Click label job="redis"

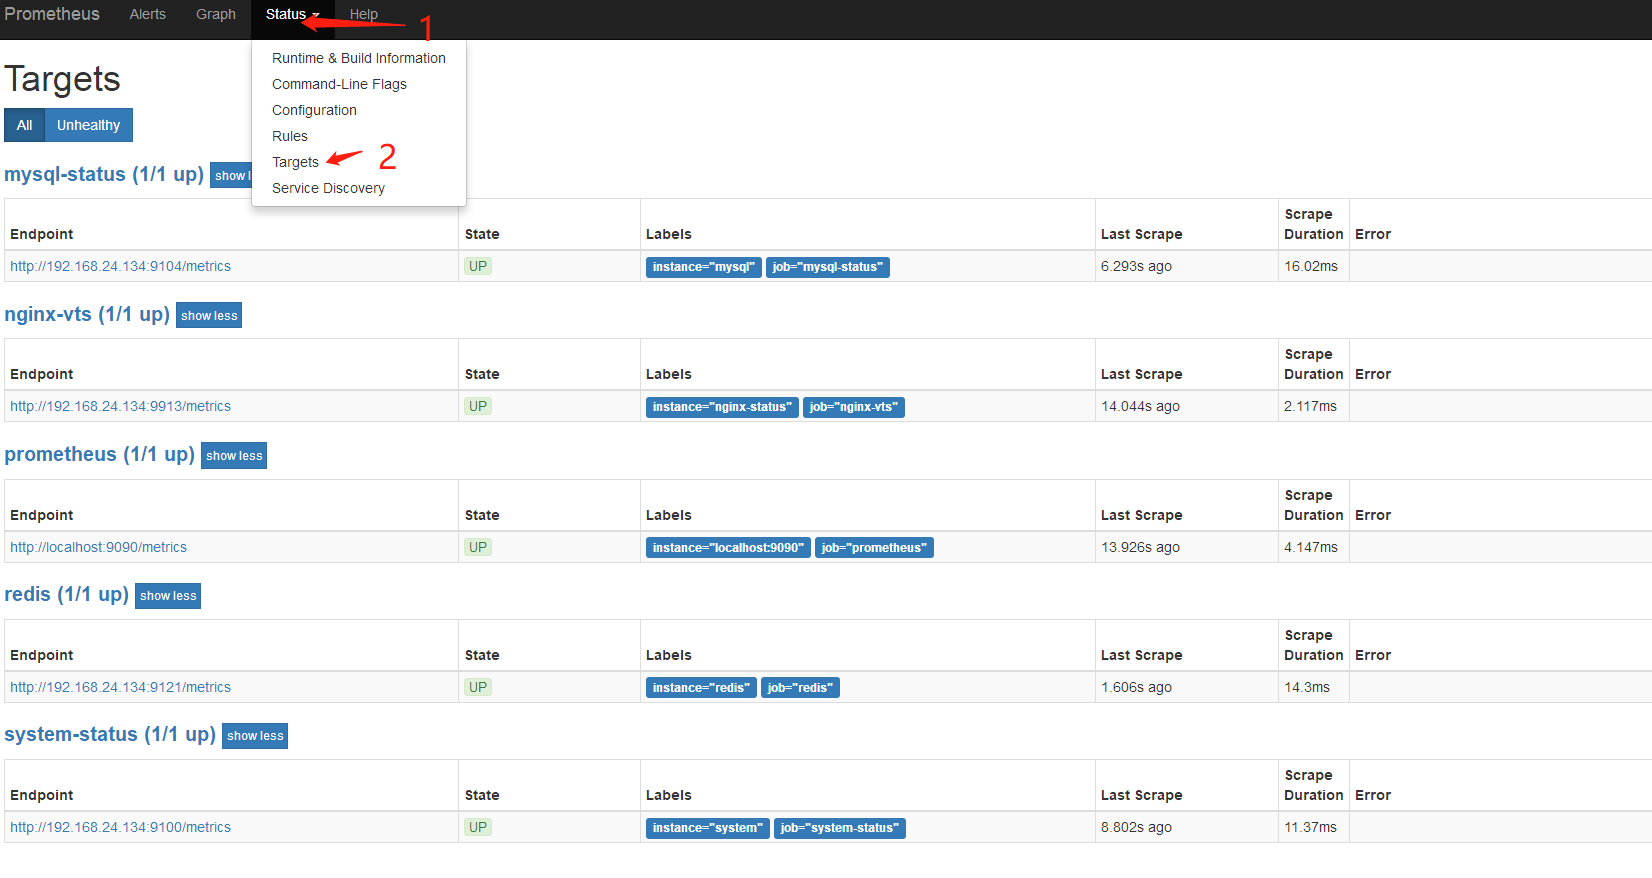[800, 688]
